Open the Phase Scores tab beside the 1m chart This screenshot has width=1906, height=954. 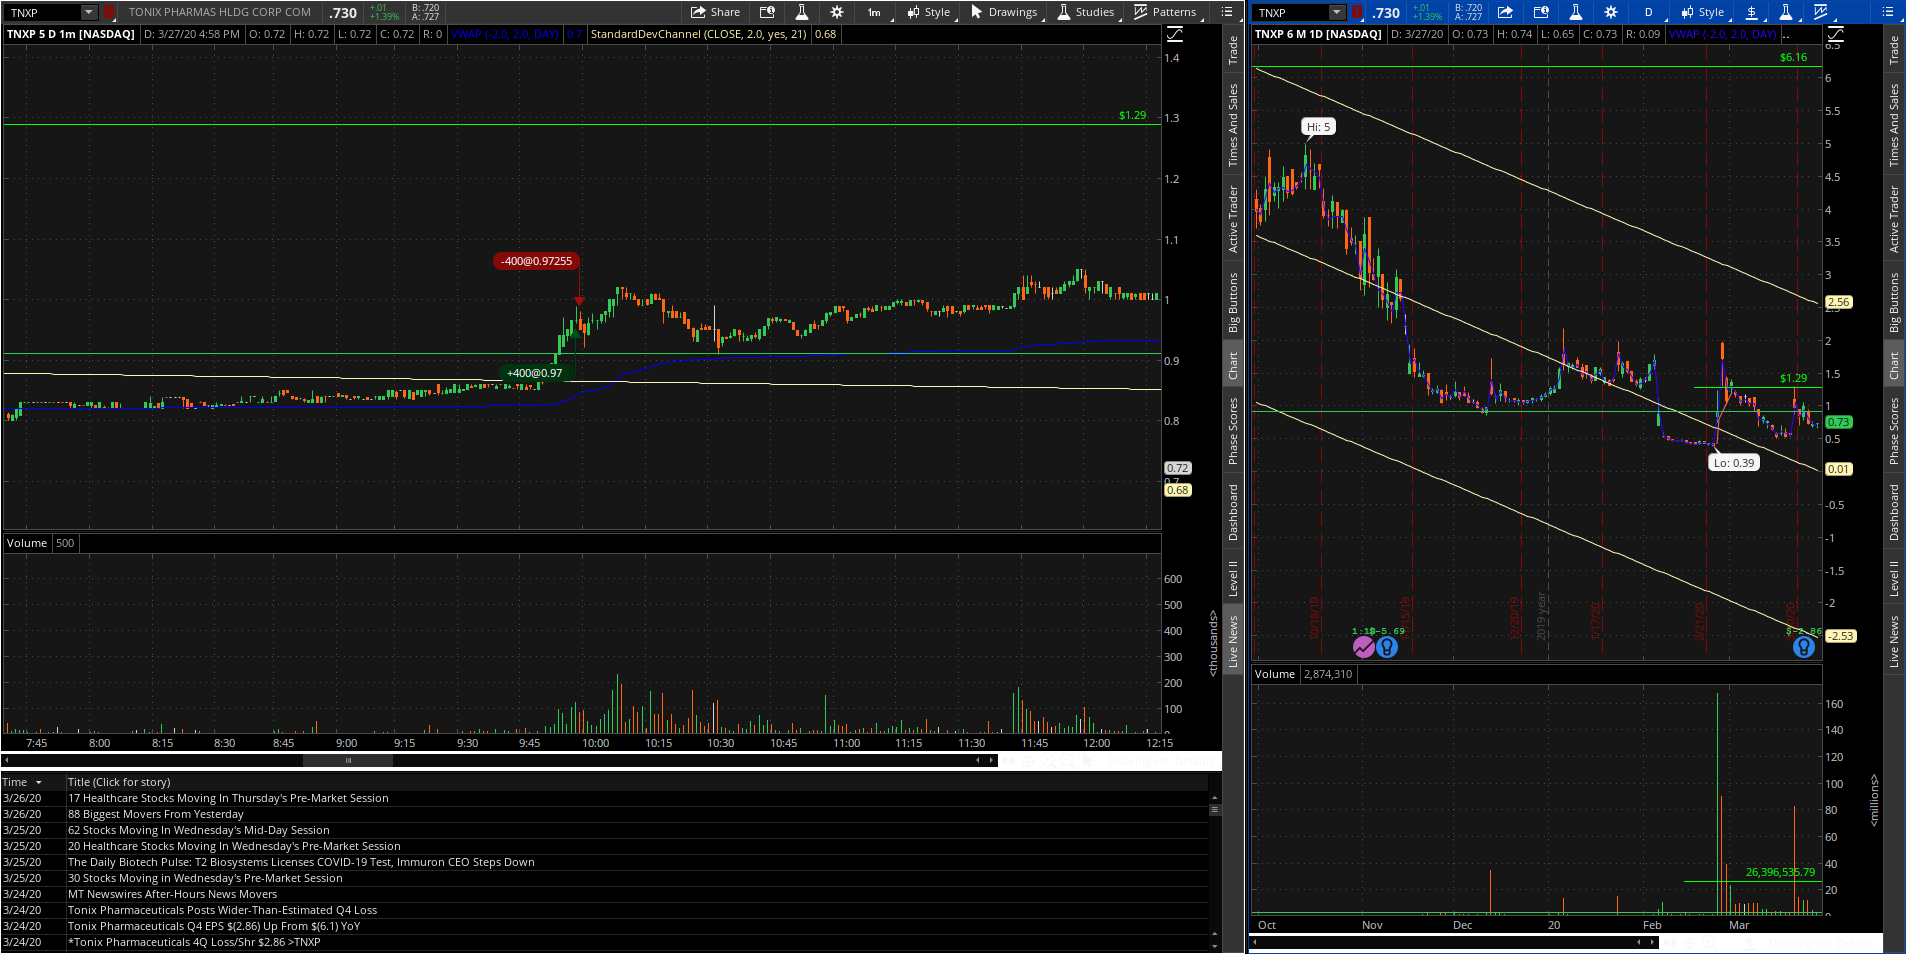tap(1233, 431)
